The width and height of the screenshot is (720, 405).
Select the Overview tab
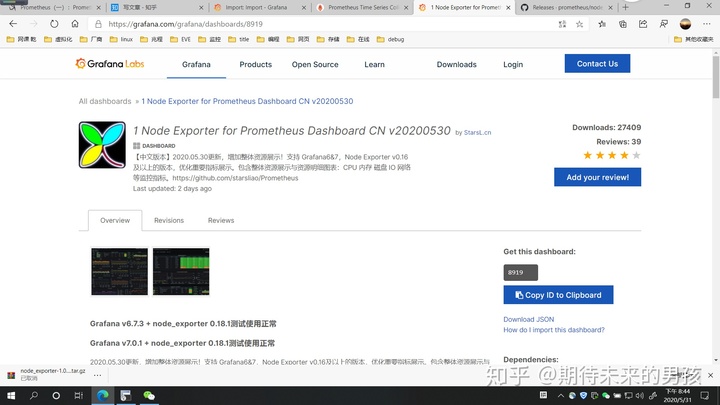click(x=115, y=220)
